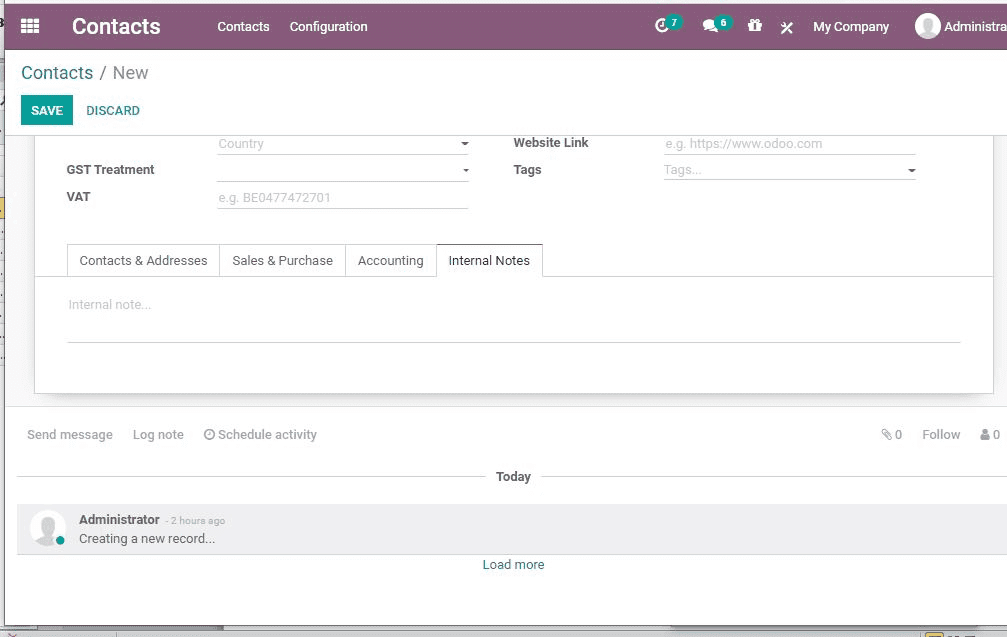Viewport: 1007px width, 637px height.
Task: Expand the Tags dropdown arrow
Action: click(911, 171)
